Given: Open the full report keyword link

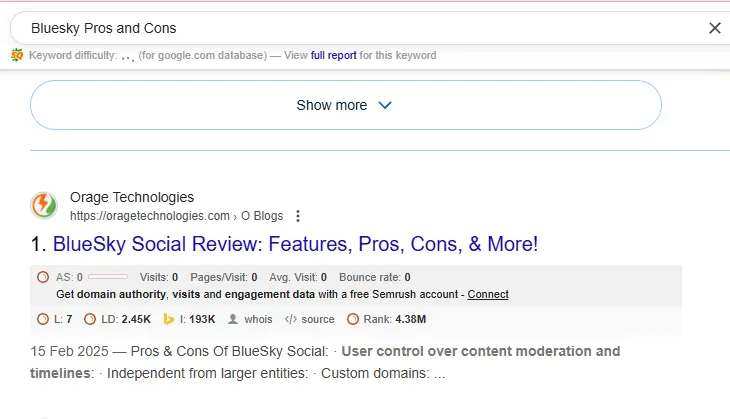Looking at the screenshot, I should click(333, 55).
